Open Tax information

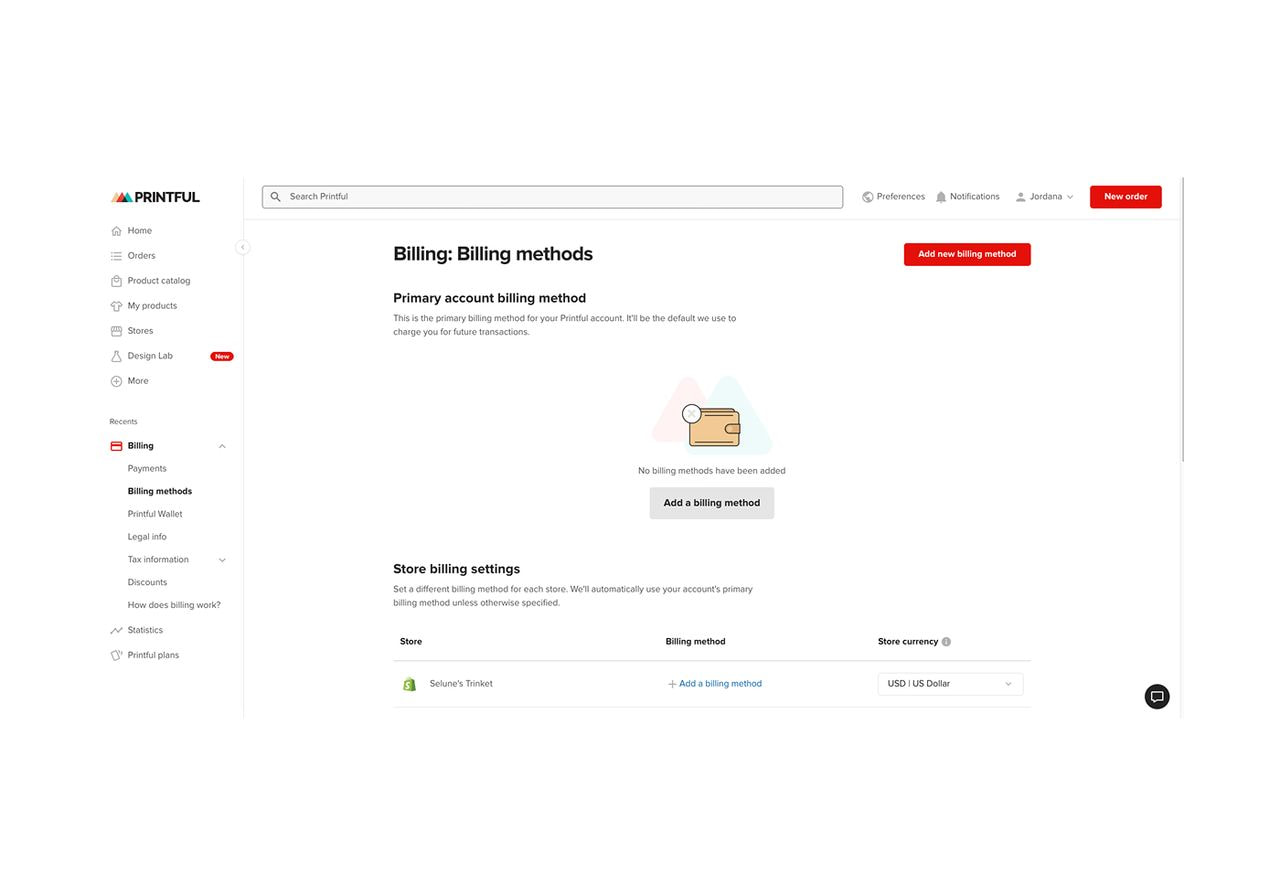158,560
